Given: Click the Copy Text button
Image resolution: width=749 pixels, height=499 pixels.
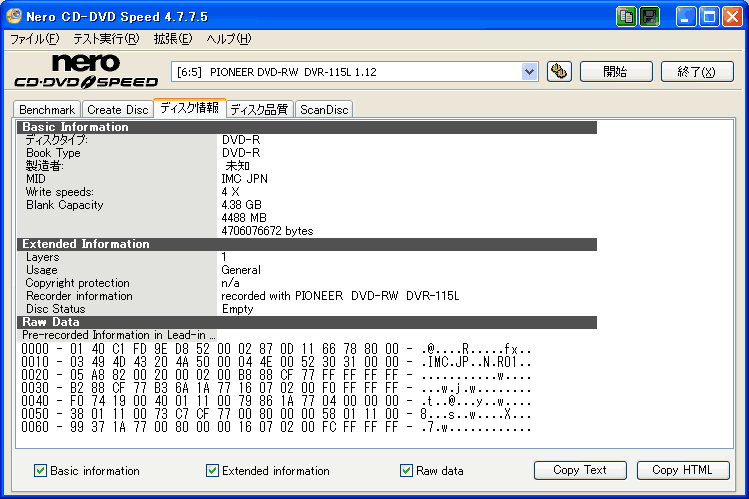Looking at the screenshot, I should click(580, 470).
